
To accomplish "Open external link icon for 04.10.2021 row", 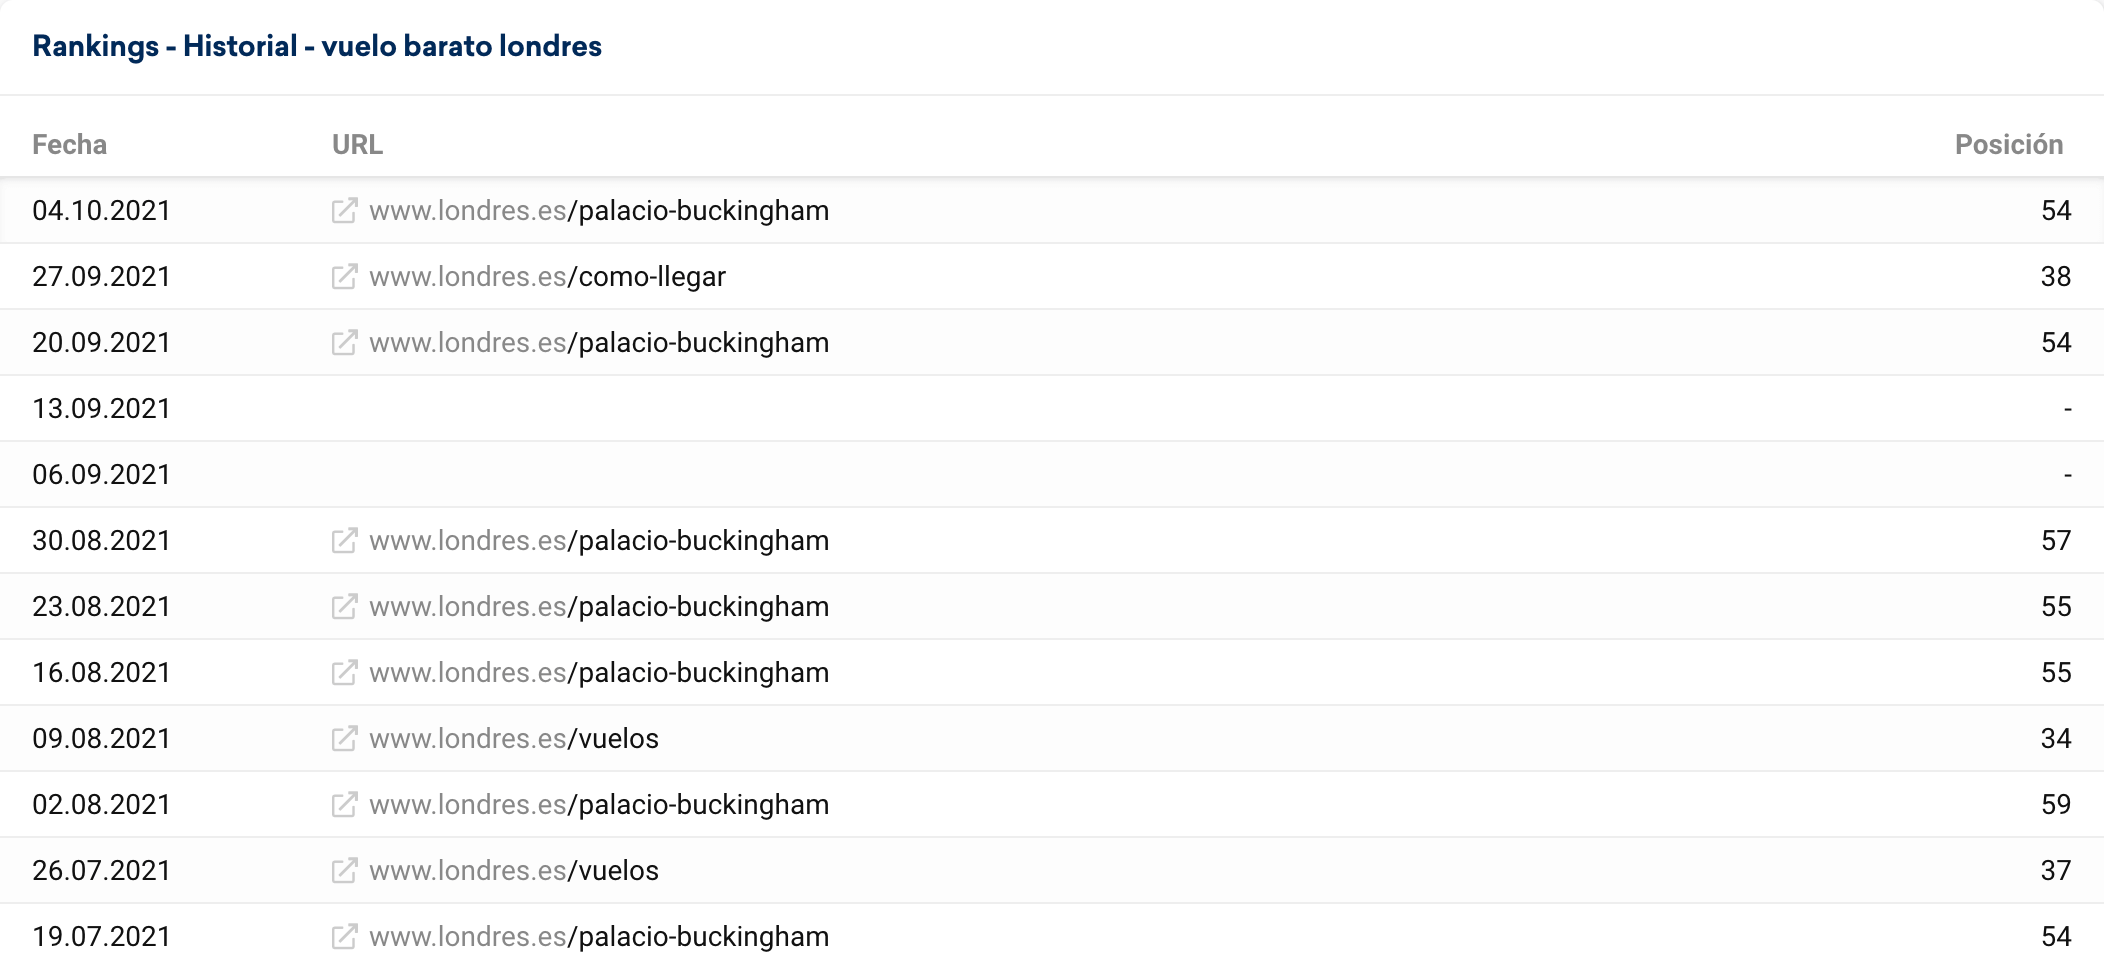I will pos(344,211).
